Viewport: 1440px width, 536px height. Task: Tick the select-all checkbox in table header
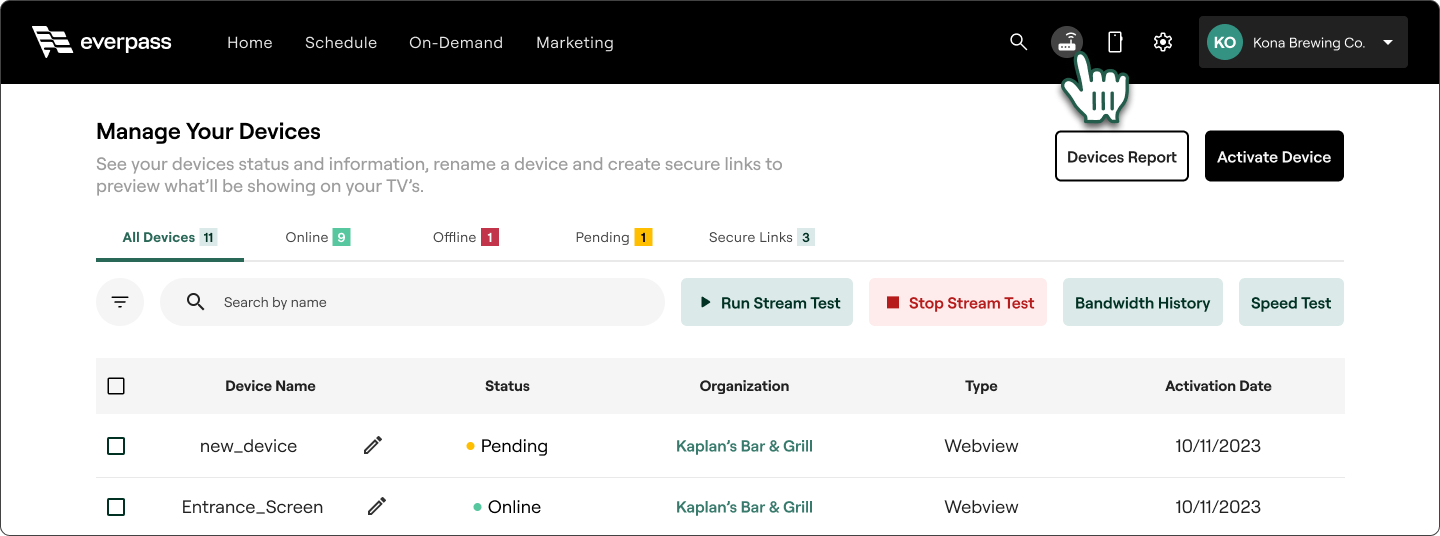click(116, 386)
